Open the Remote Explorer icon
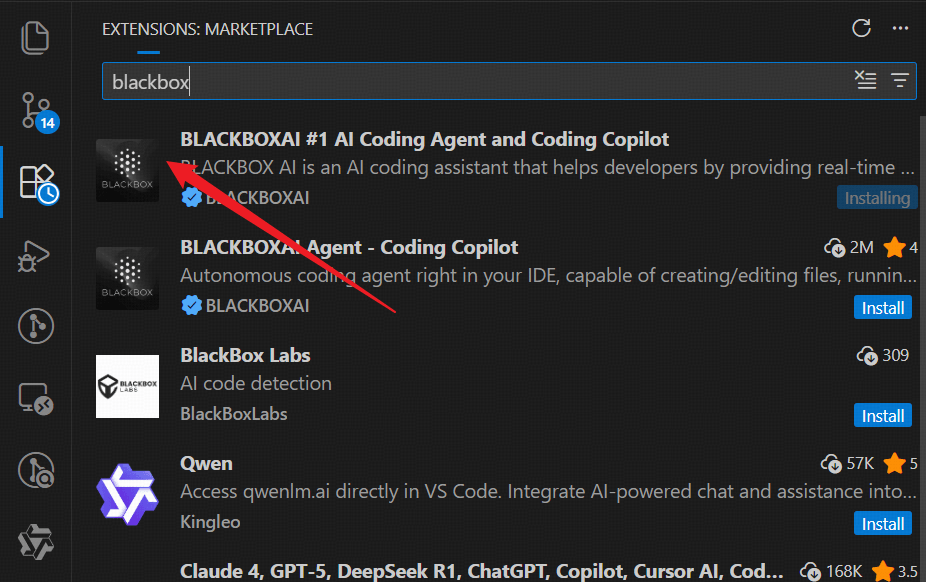 [36, 398]
